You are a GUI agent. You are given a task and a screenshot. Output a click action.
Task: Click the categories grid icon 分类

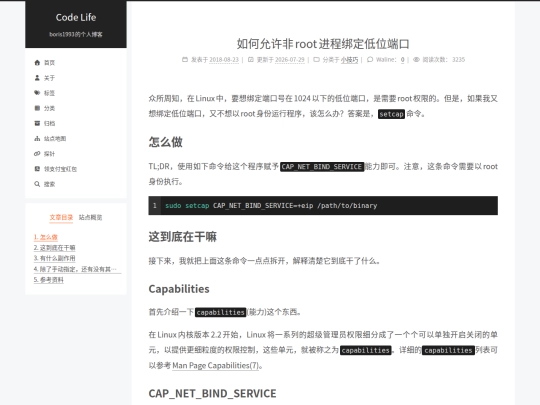point(37,108)
